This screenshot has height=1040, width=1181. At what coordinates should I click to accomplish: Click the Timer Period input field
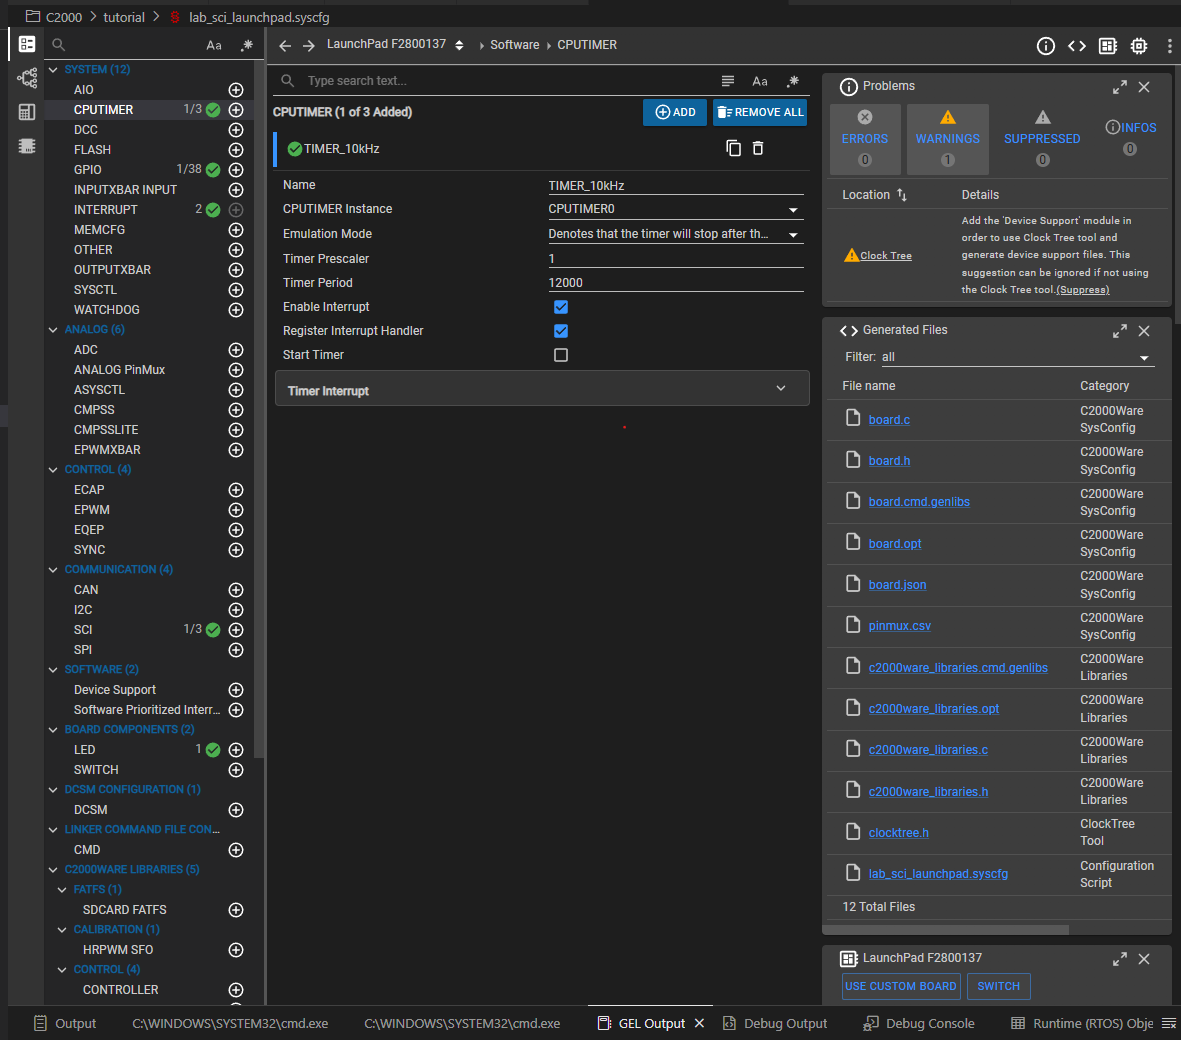[675, 283]
